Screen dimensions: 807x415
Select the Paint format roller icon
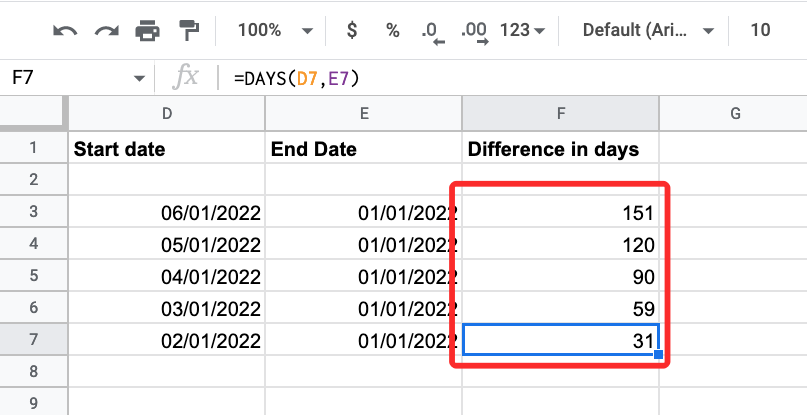(187, 30)
